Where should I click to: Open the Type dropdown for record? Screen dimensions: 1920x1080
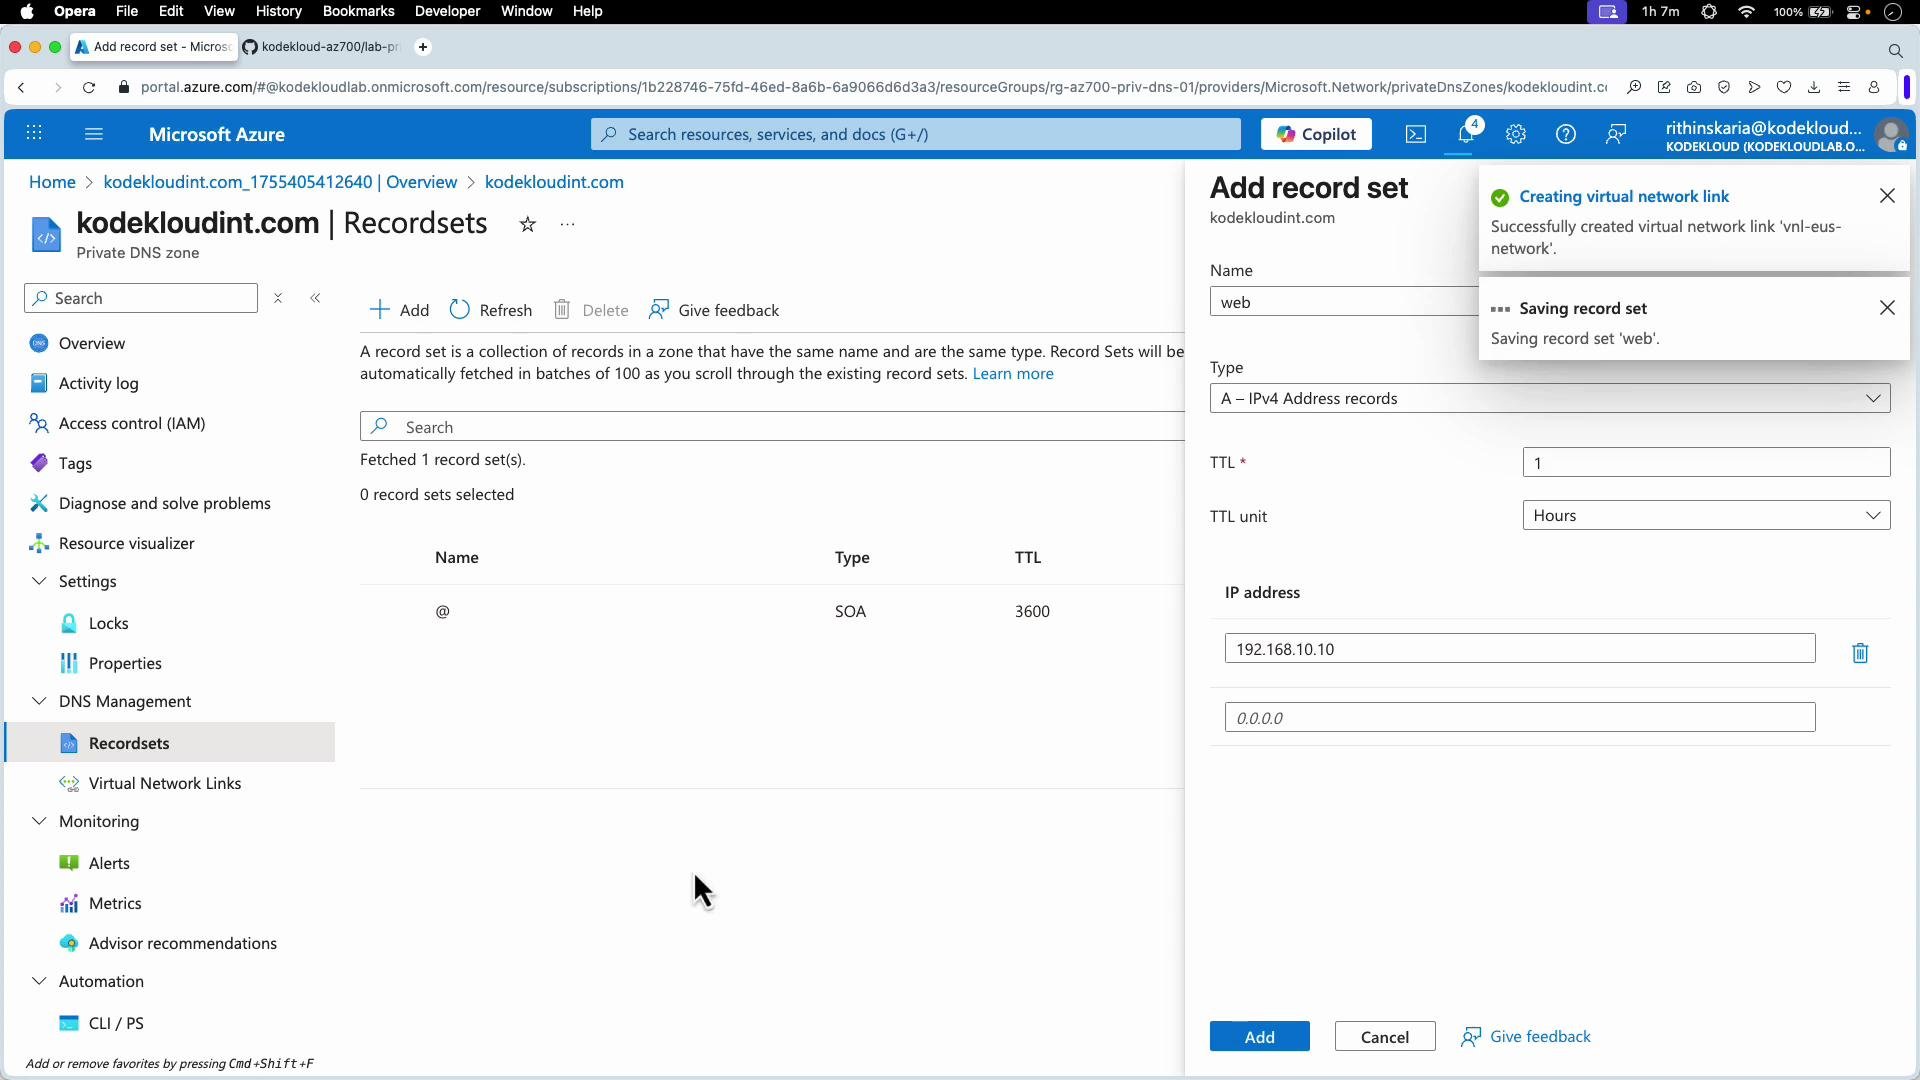pyautogui.click(x=1550, y=398)
